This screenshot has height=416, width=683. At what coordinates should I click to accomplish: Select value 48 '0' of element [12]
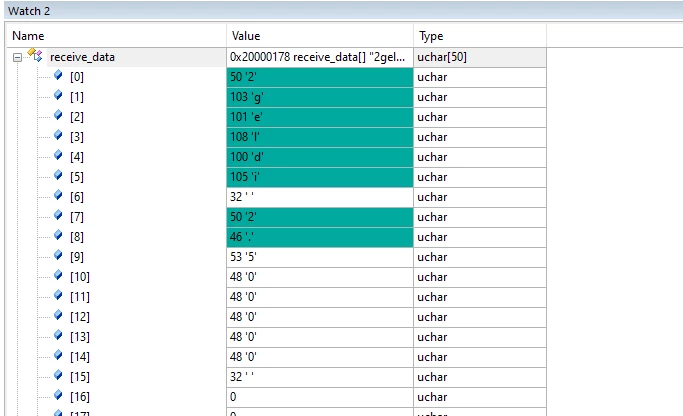click(x=320, y=317)
